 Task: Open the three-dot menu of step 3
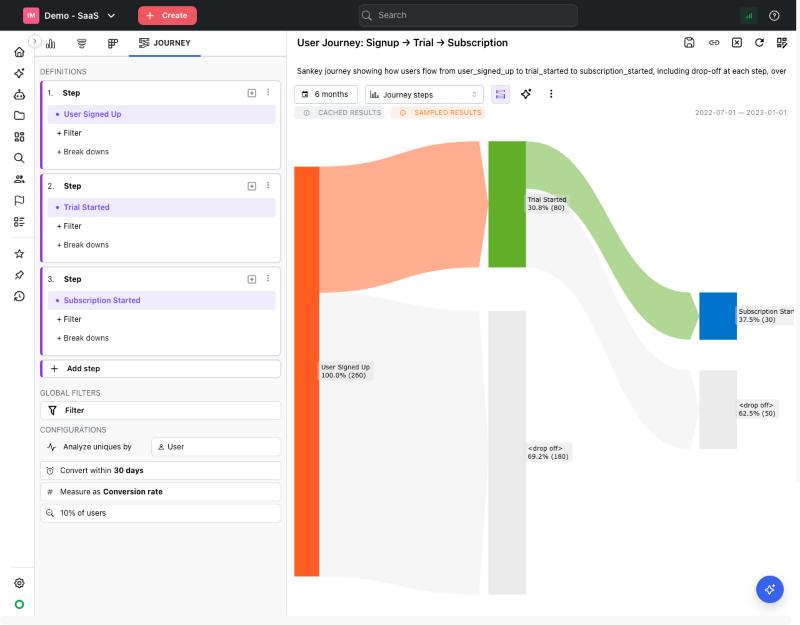(268, 279)
